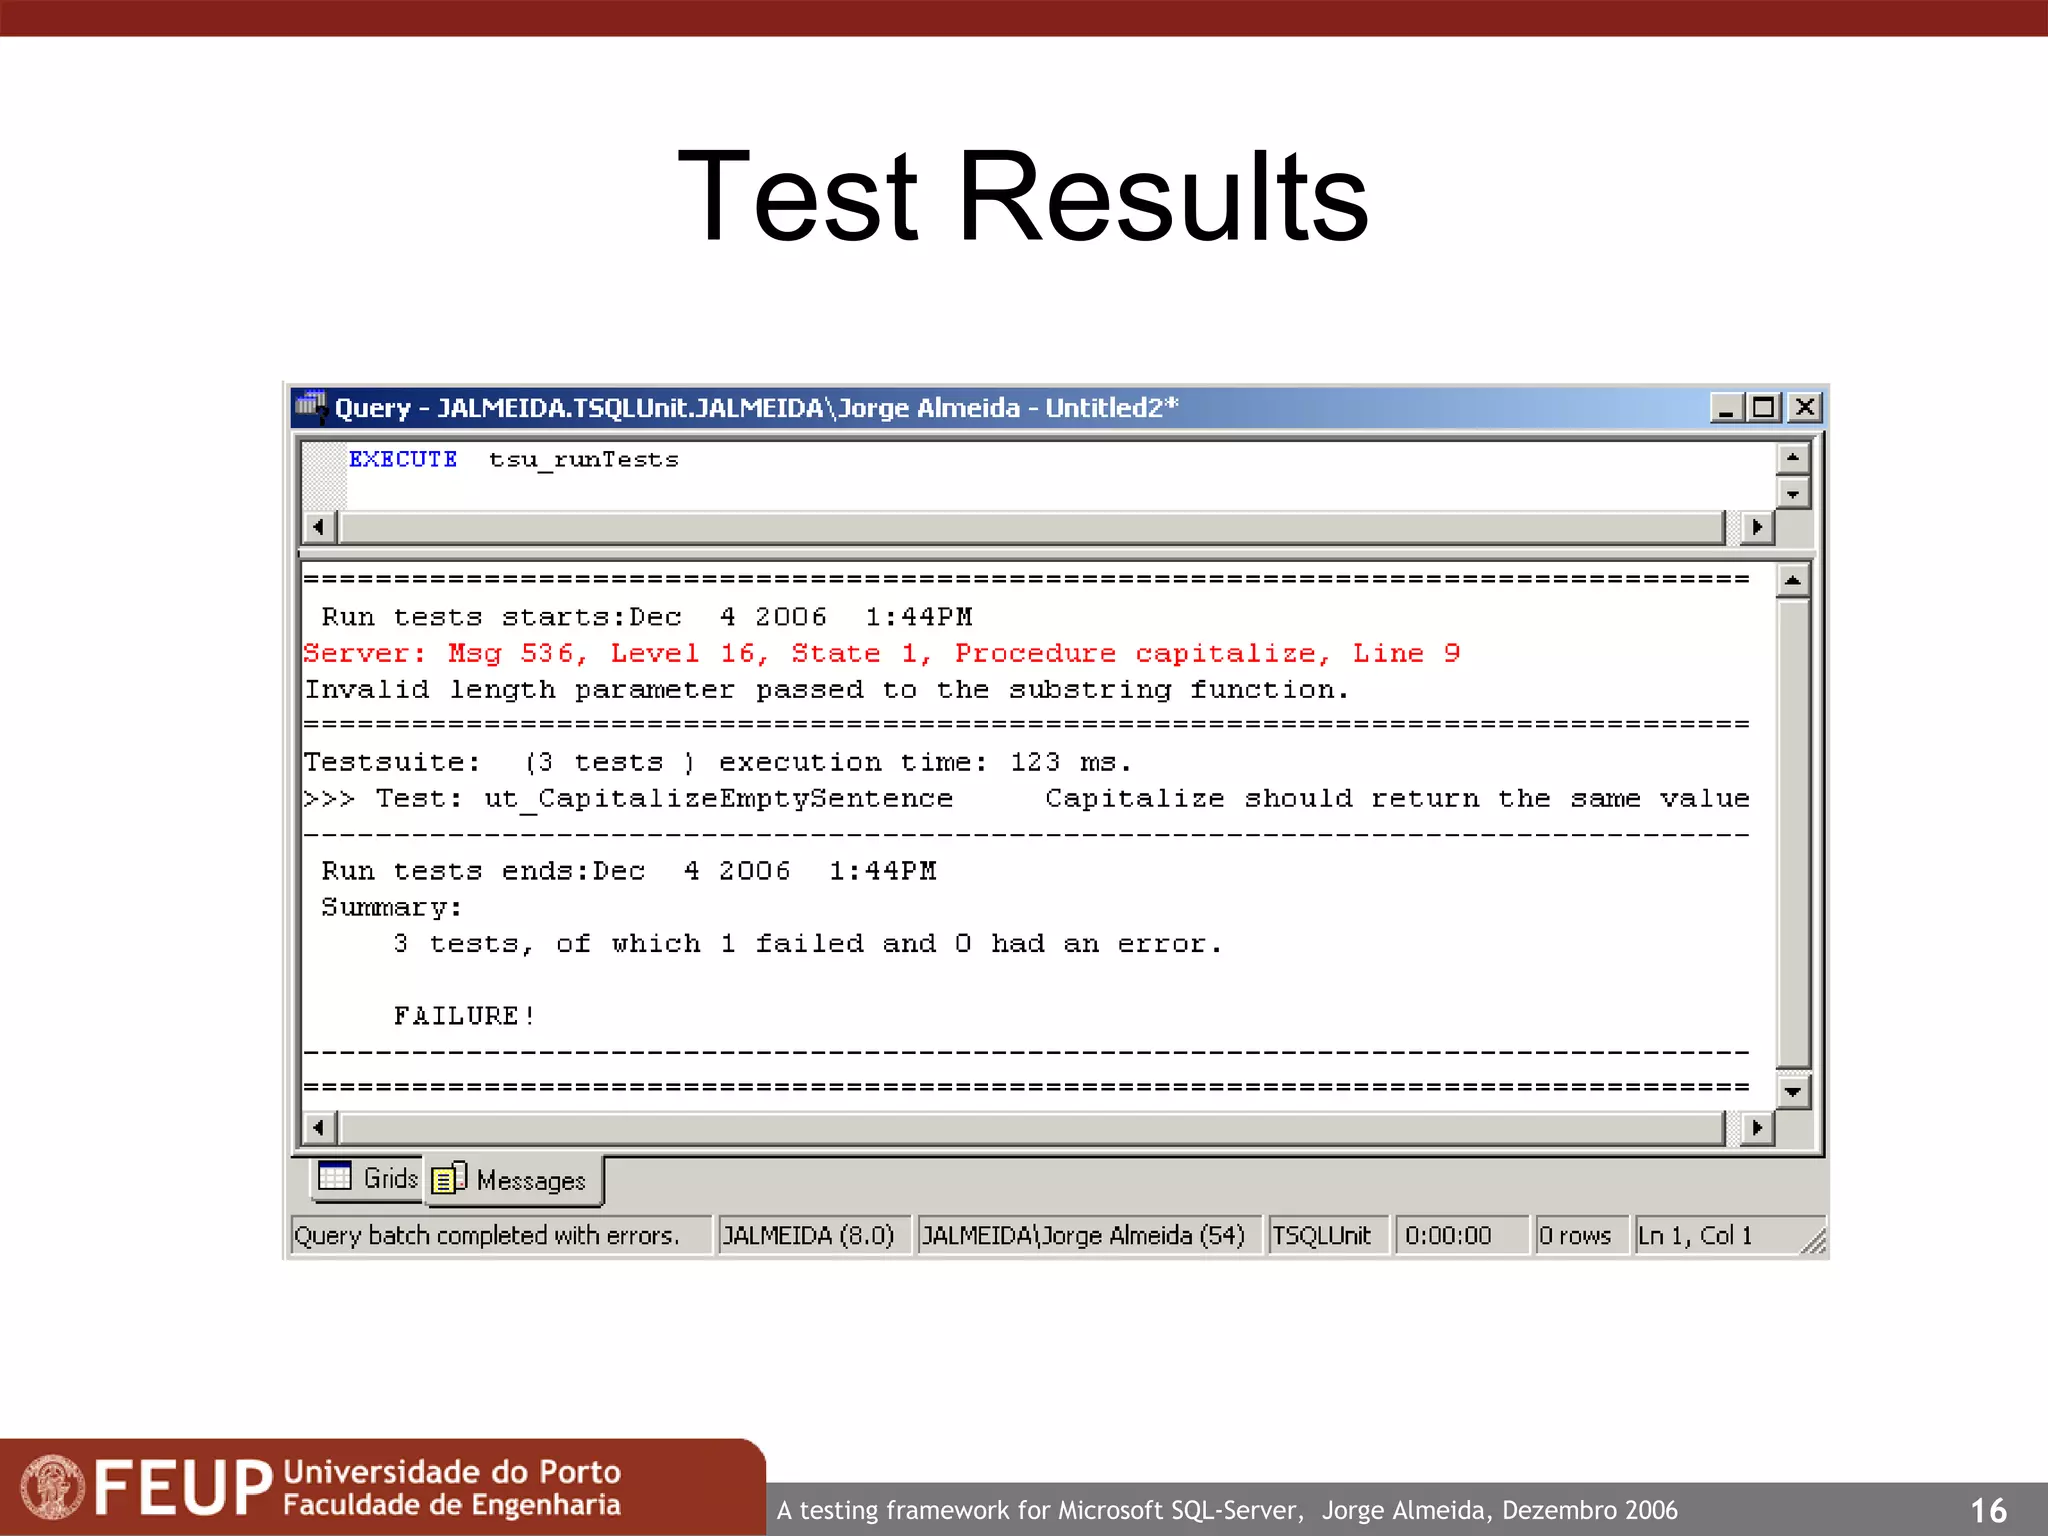Click the query editor scroll left arrow

point(319,527)
